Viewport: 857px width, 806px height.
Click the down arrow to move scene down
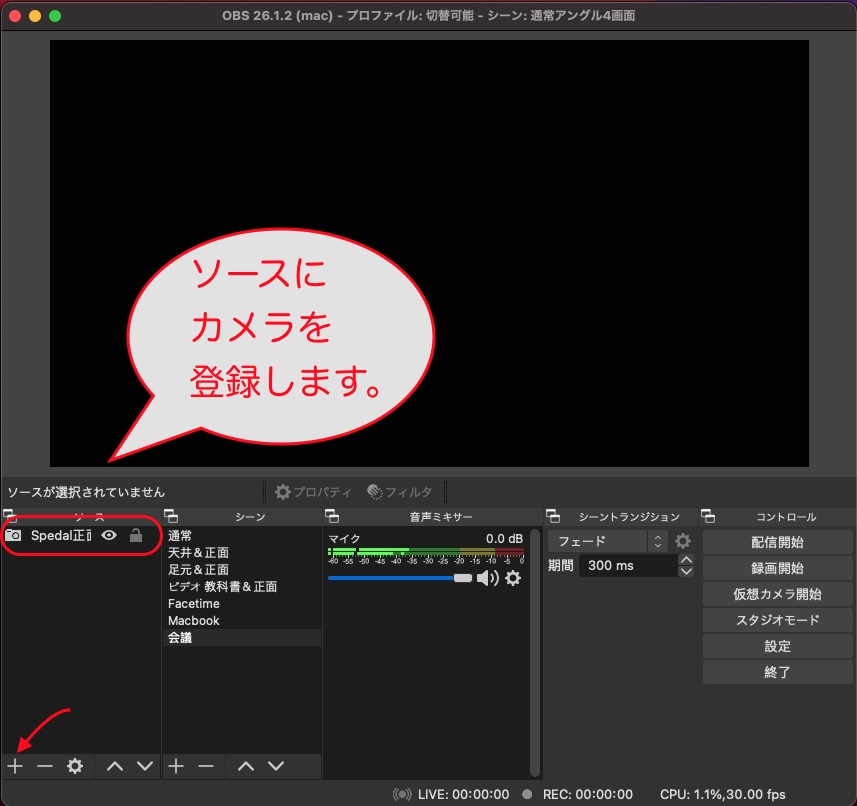tap(274, 766)
